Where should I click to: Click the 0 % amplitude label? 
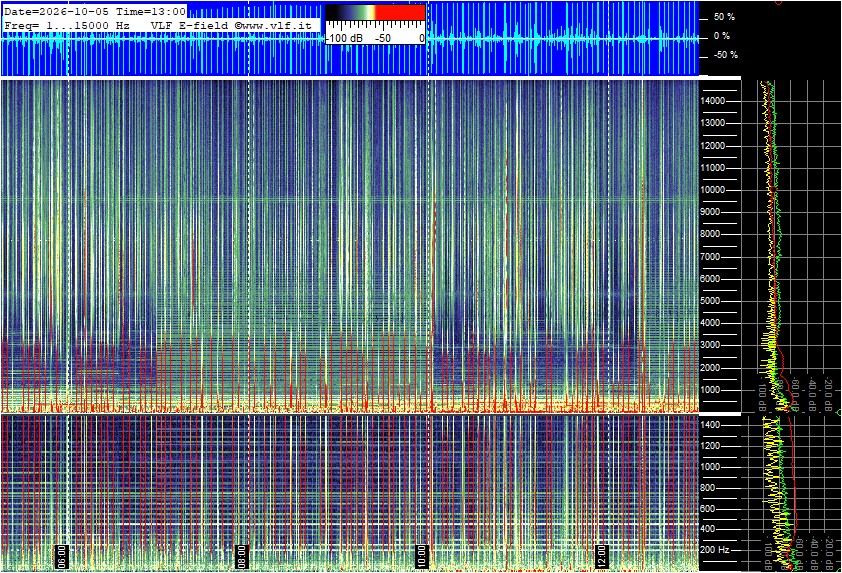pyautogui.click(x=722, y=36)
